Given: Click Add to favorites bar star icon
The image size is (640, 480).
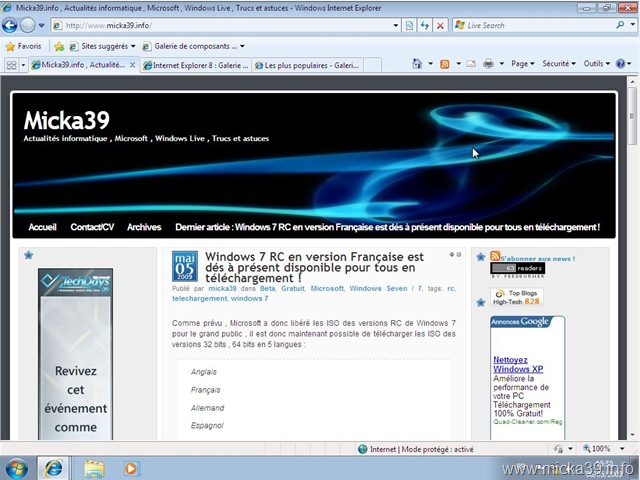Looking at the screenshot, I should tap(59, 47).
